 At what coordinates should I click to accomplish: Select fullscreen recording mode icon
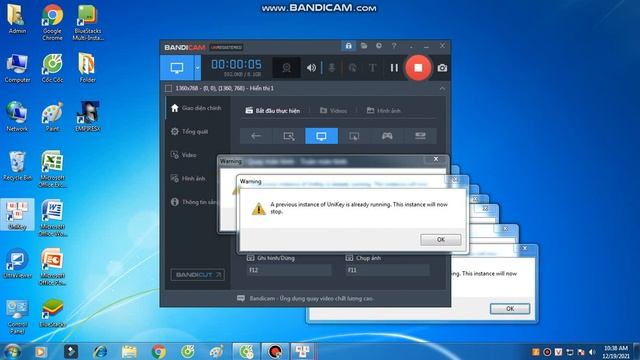(322, 136)
